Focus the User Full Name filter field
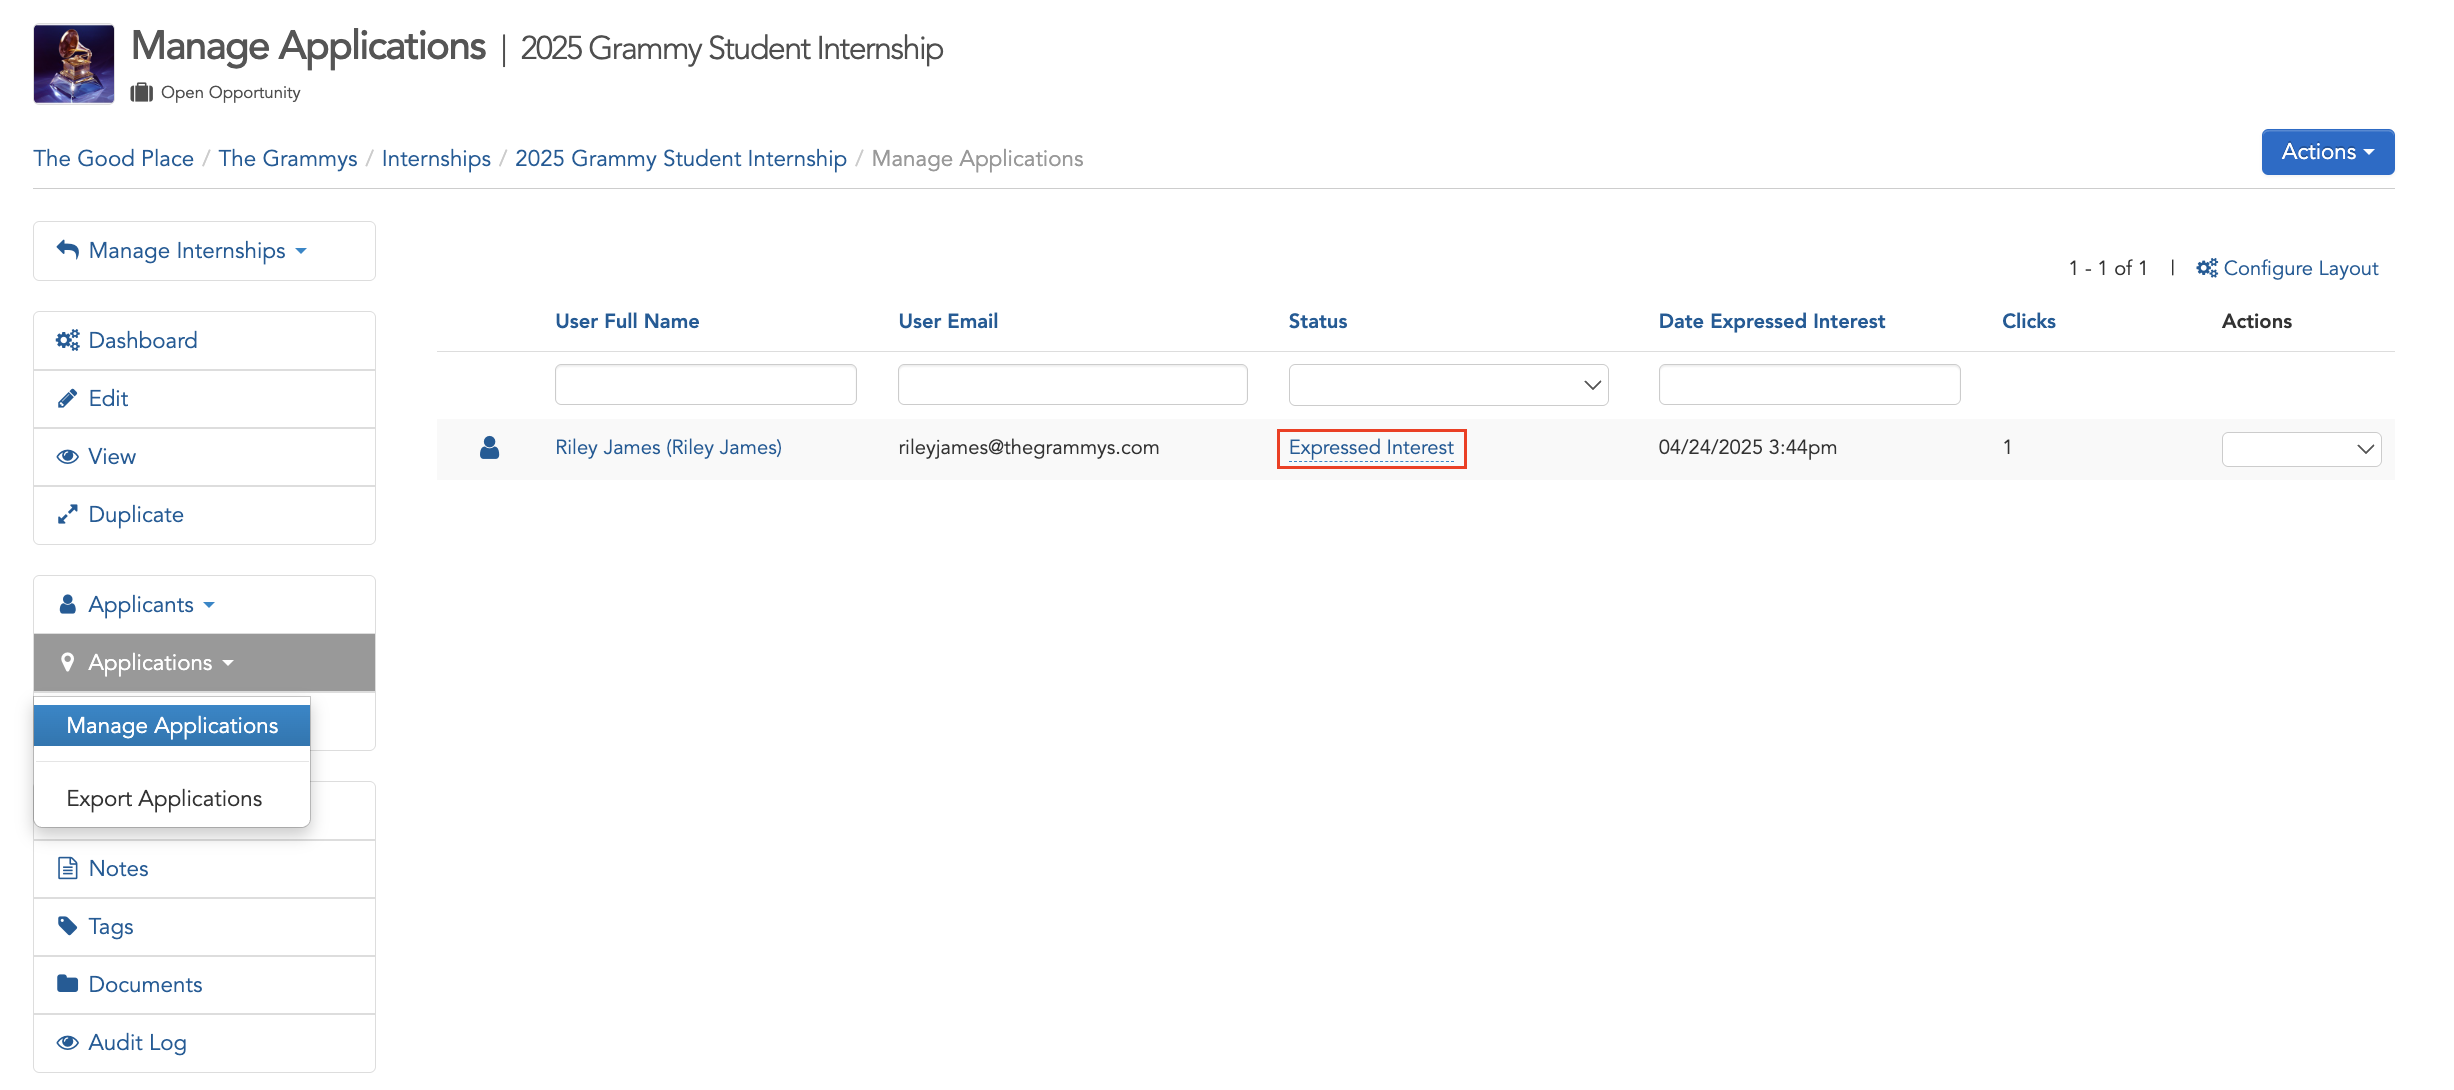This screenshot has width=2454, height=1090. coord(706,384)
